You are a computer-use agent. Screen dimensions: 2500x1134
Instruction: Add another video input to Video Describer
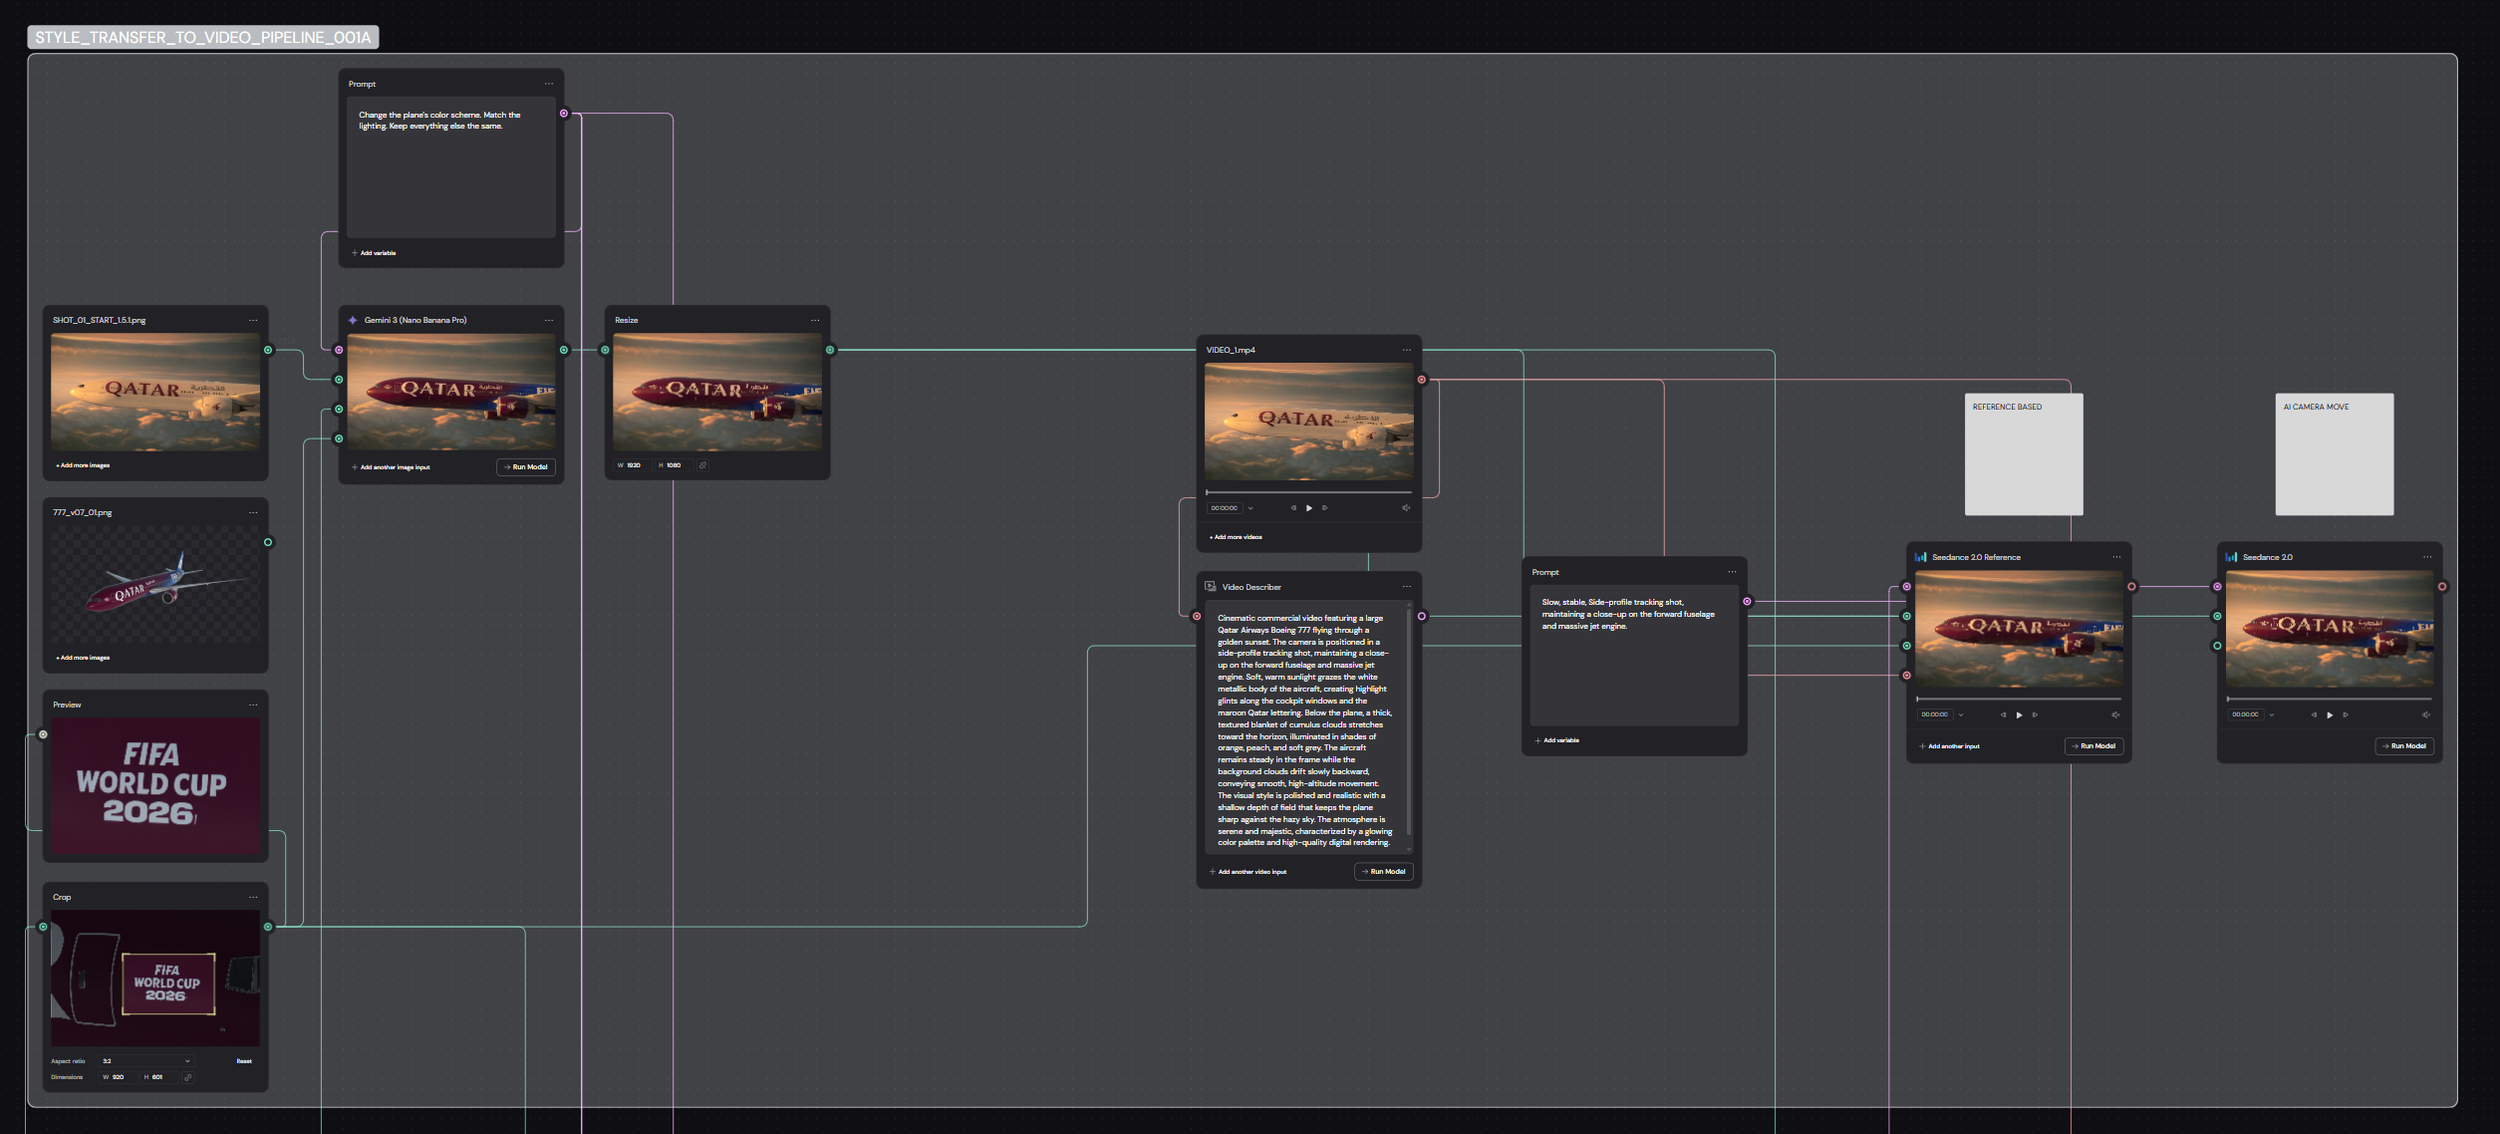point(1248,872)
